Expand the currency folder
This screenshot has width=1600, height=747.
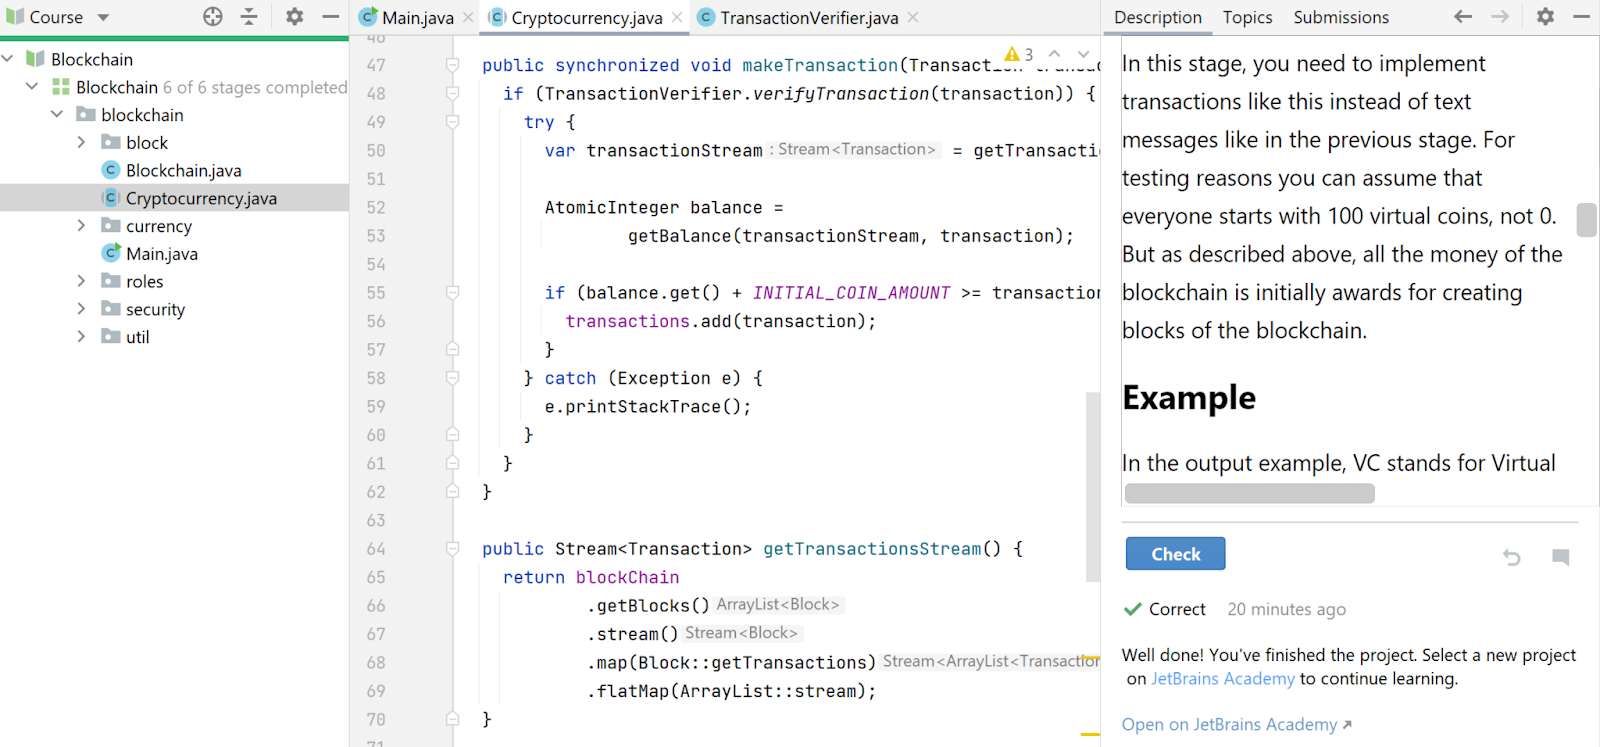[x=81, y=226]
